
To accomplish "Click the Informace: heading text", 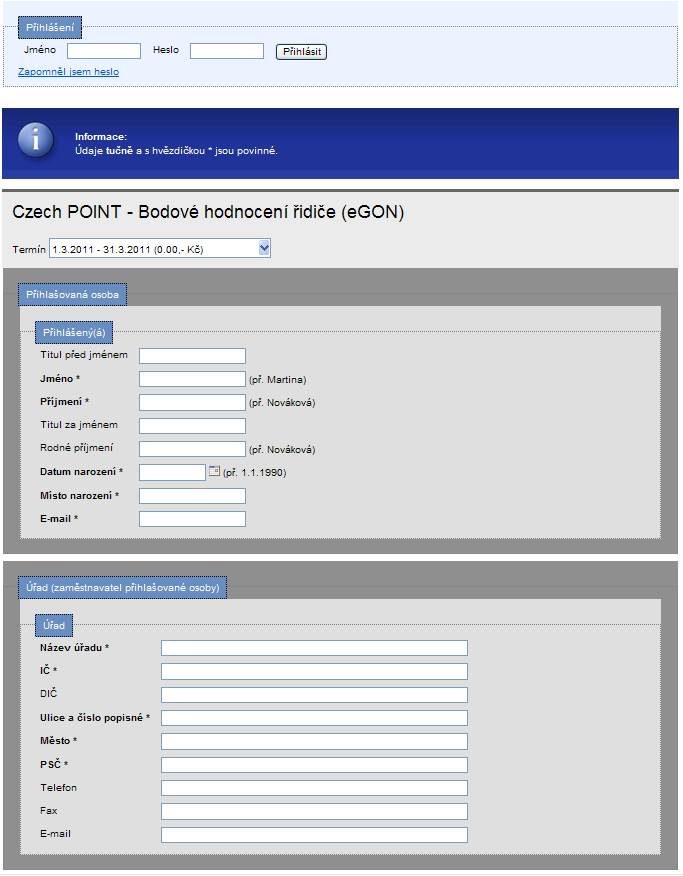I will tap(101, 137).
